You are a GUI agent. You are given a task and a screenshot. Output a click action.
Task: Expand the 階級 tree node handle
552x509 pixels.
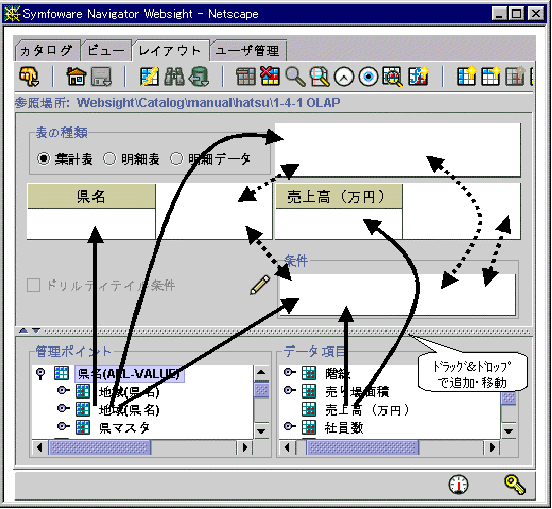[289, 372]
